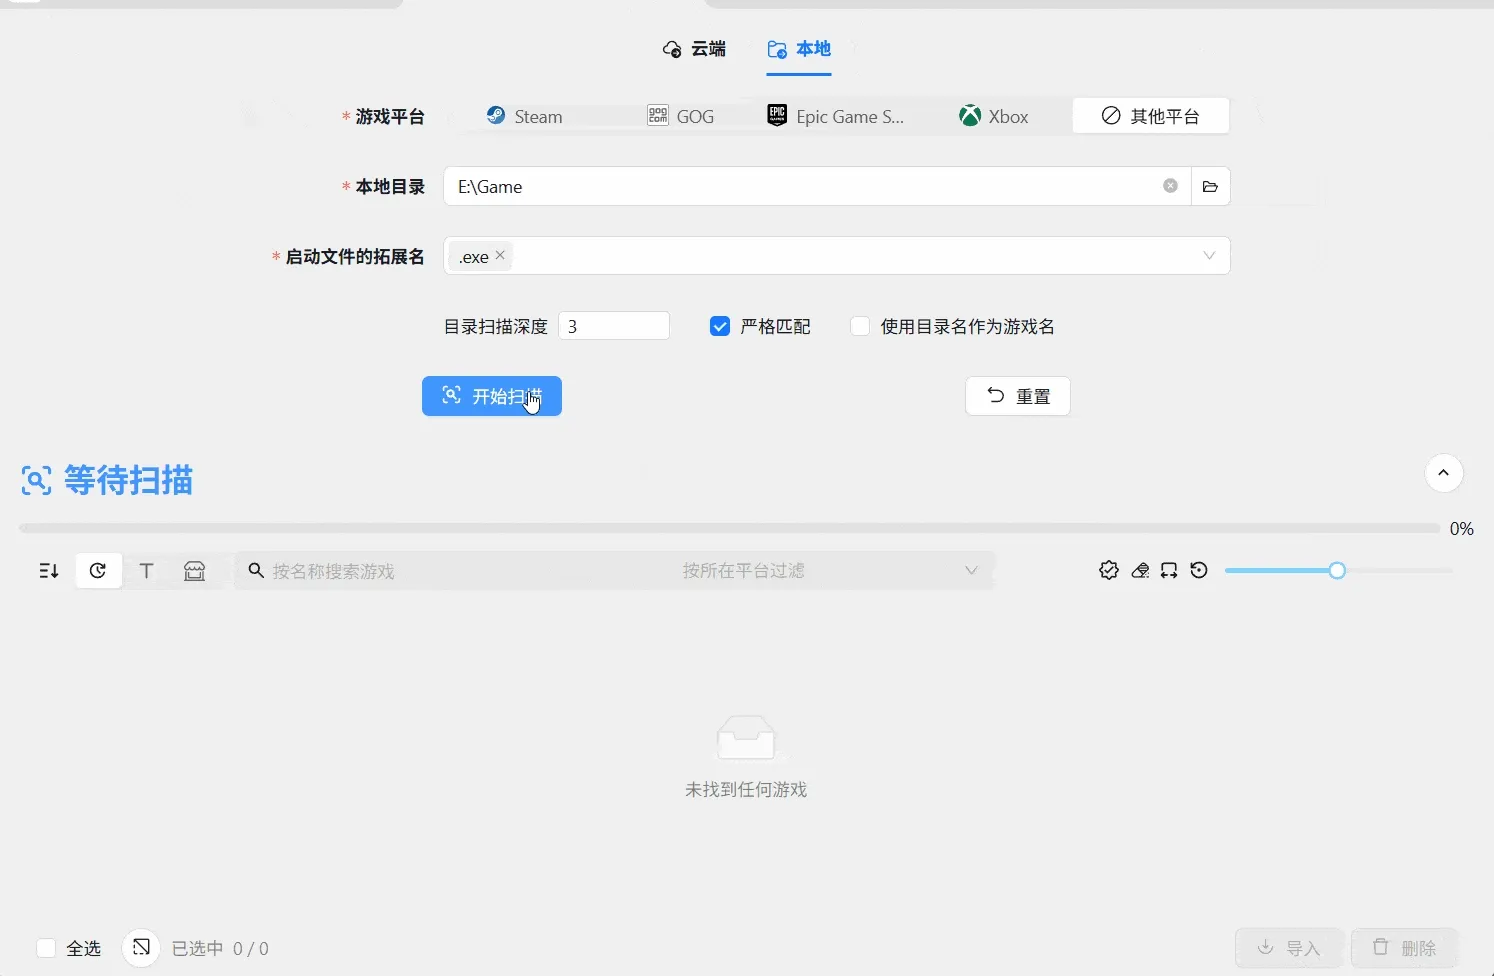Uncheck the 严格匹配 strict match checkbox
Screen dimensions: 1494x976
click(720, 326)
